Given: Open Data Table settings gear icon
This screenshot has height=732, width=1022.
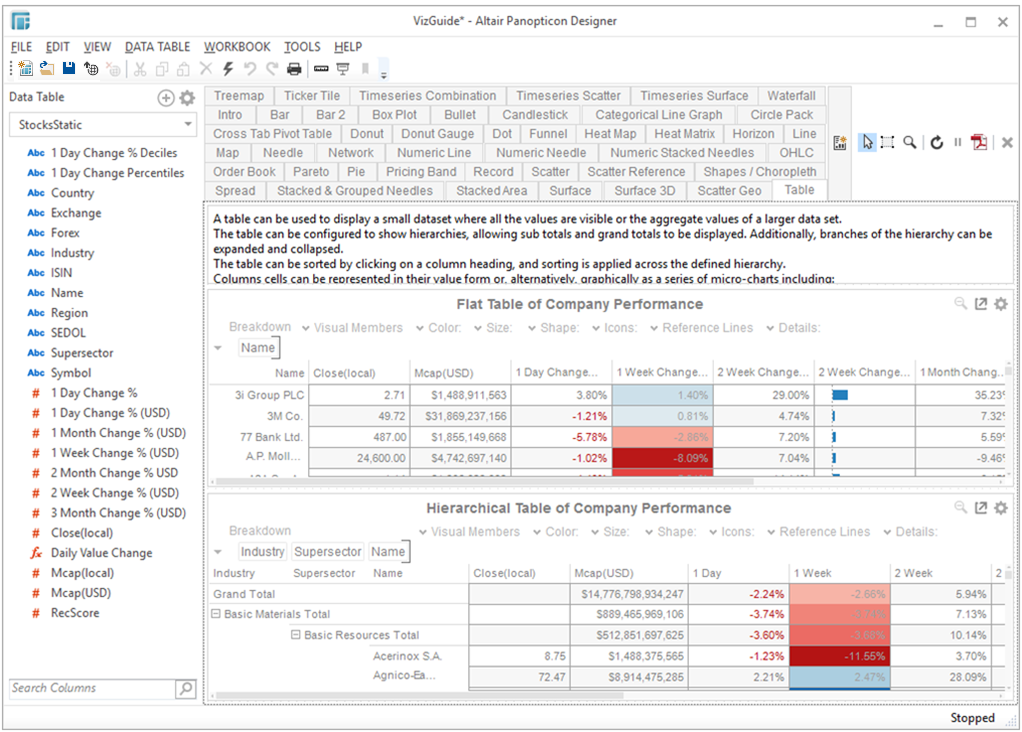Looking at the screenshot, I should coord(187,98).
